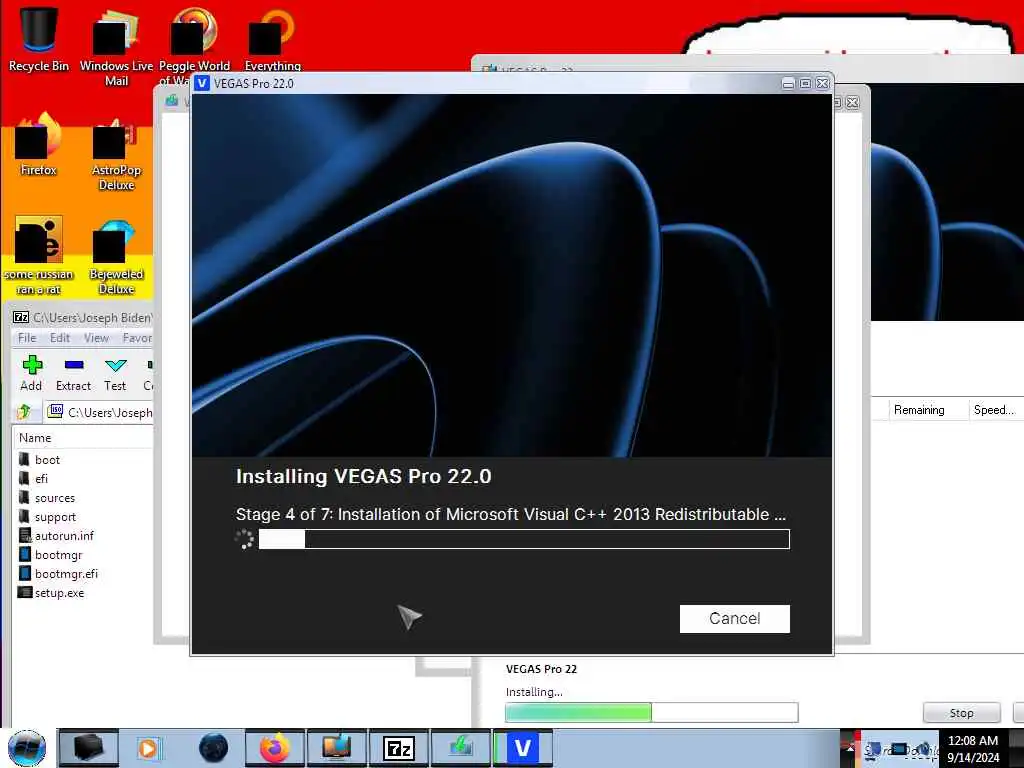The width and height of the screenshot is (1024, 768).
Task: Click the Speed column header
Action: point(994,409)
